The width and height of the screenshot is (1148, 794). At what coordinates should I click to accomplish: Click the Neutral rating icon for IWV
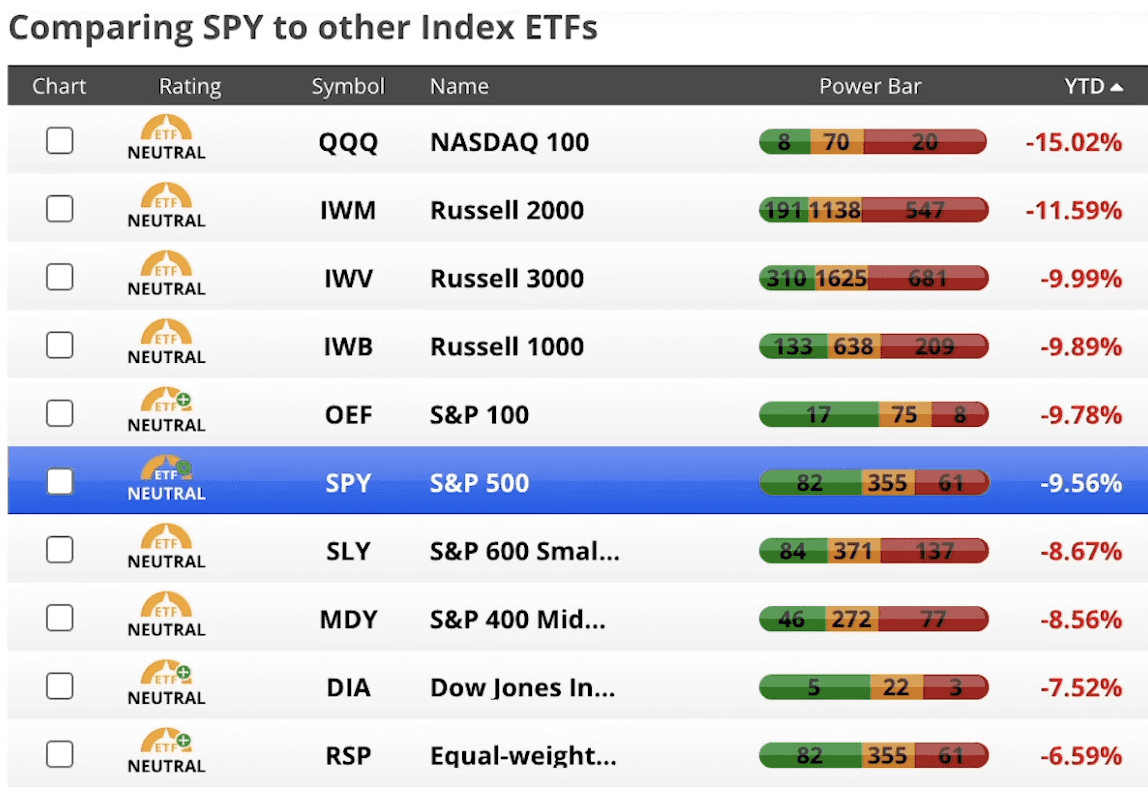166,273
